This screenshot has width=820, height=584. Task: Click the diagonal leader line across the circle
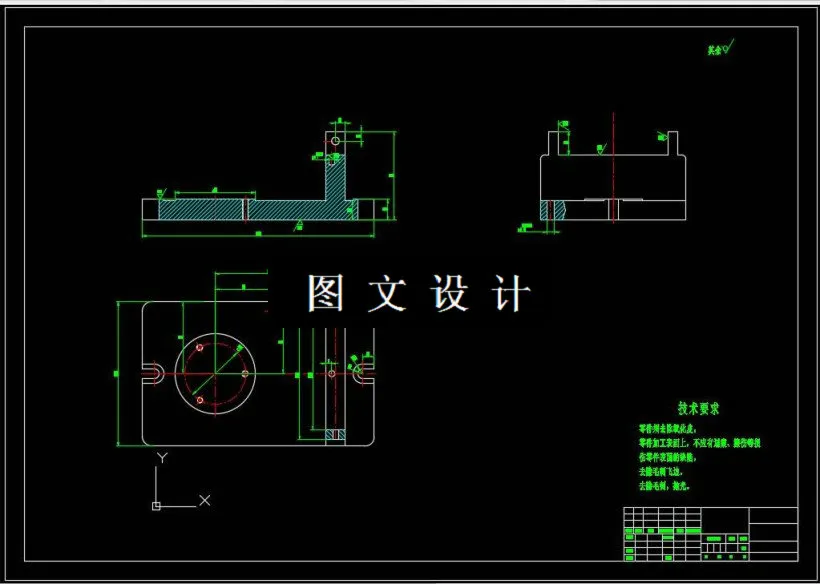coord(225,360)
